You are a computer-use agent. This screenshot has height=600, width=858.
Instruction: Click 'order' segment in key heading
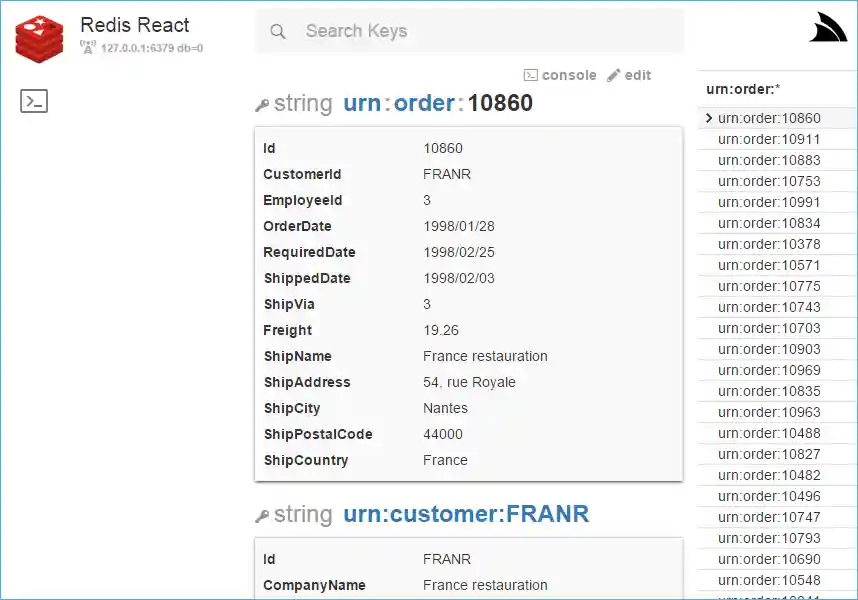point(424,103)
